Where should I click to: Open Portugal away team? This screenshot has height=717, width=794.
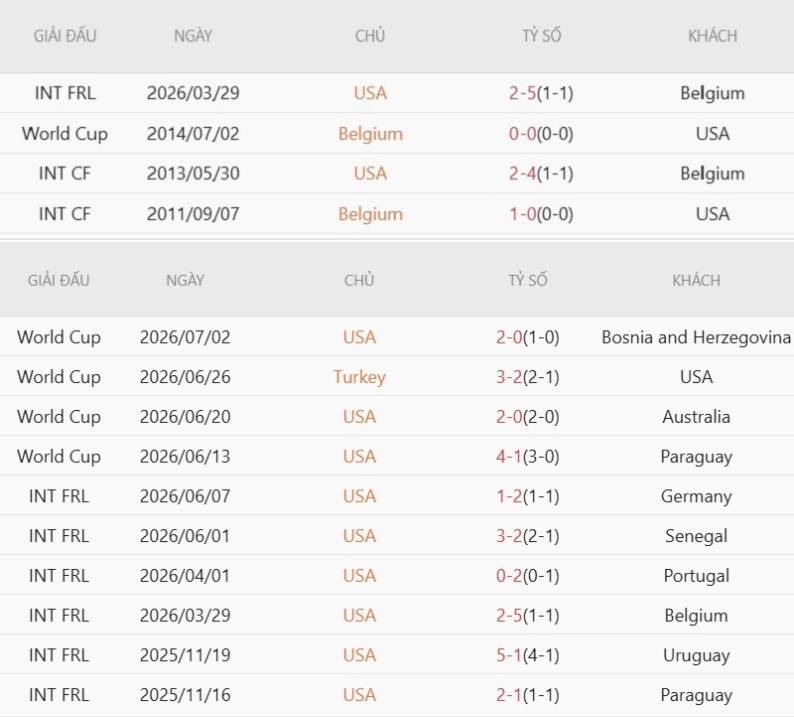pyautogui.click(x=696, y=576)
